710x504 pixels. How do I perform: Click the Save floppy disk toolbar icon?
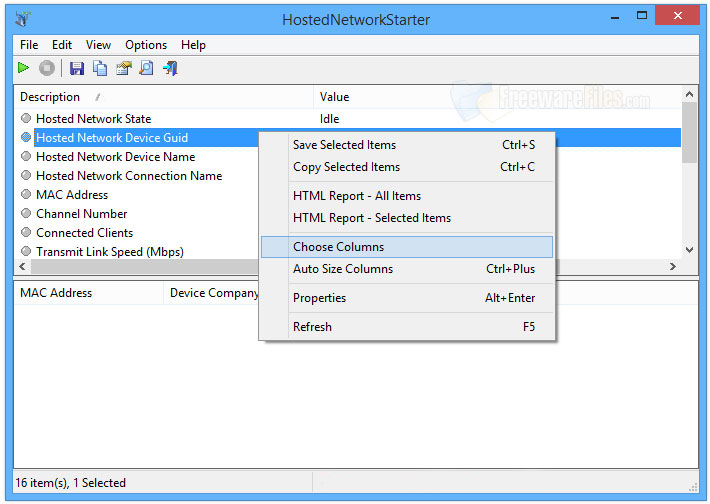[77, 68]
